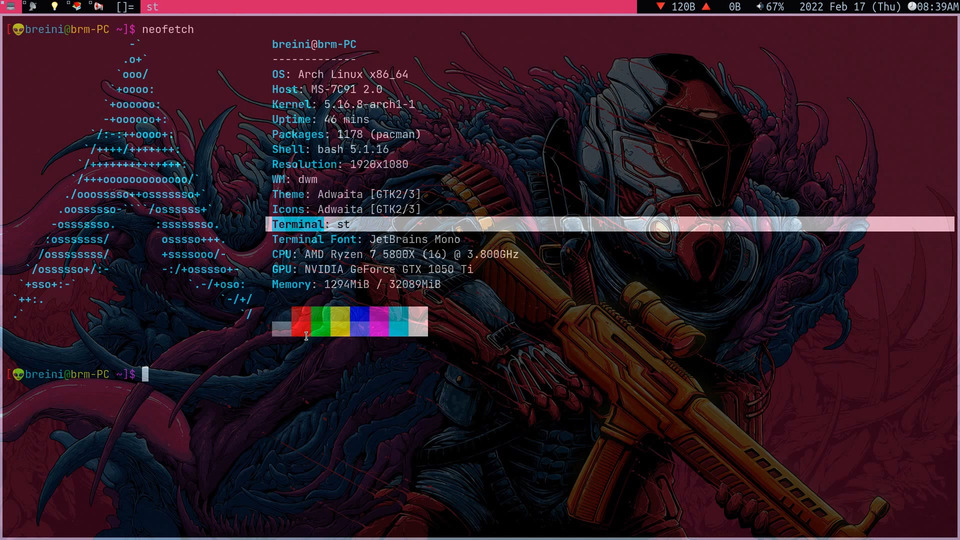
Task: Click the typed 'neofetch' command
Action: (168, 29)
